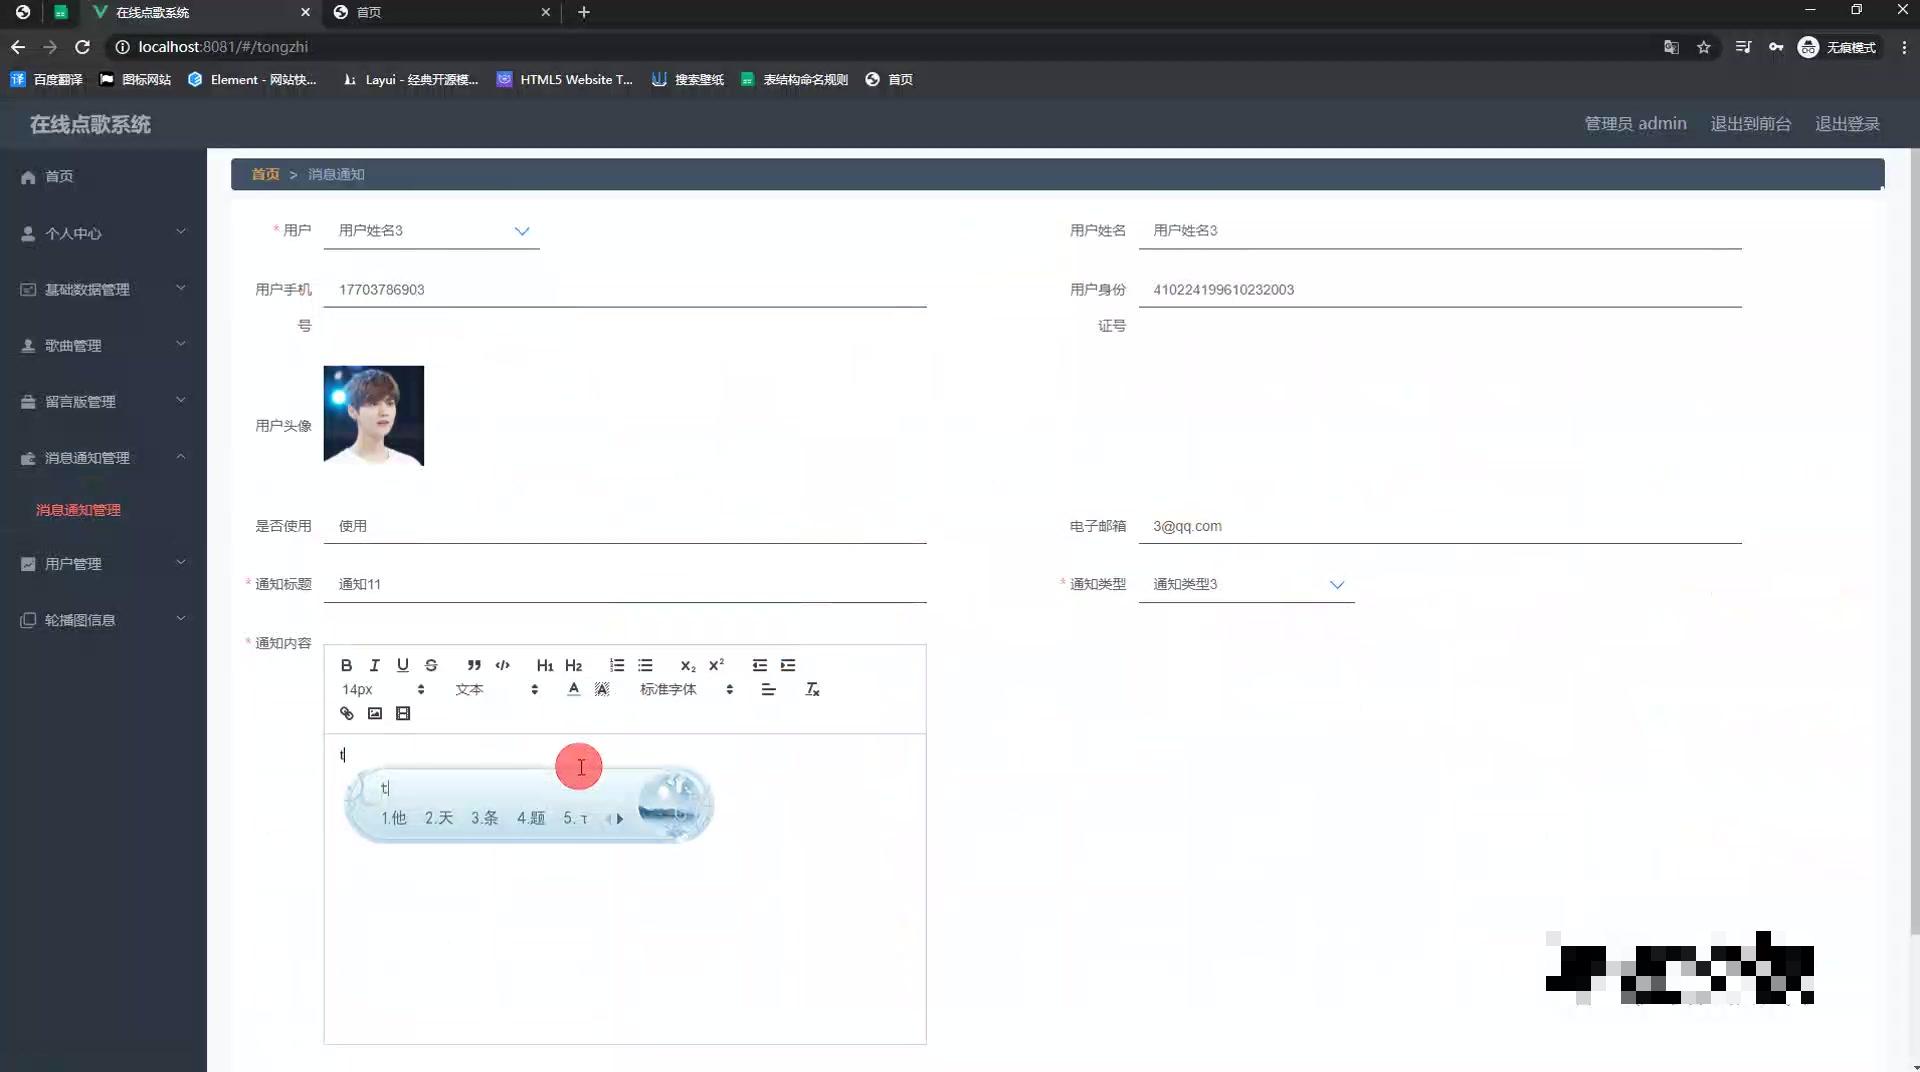Viewport: 1920px width, 1072px height.
Task: Choose IME candidate 1.他
Action: click(393, 818)
